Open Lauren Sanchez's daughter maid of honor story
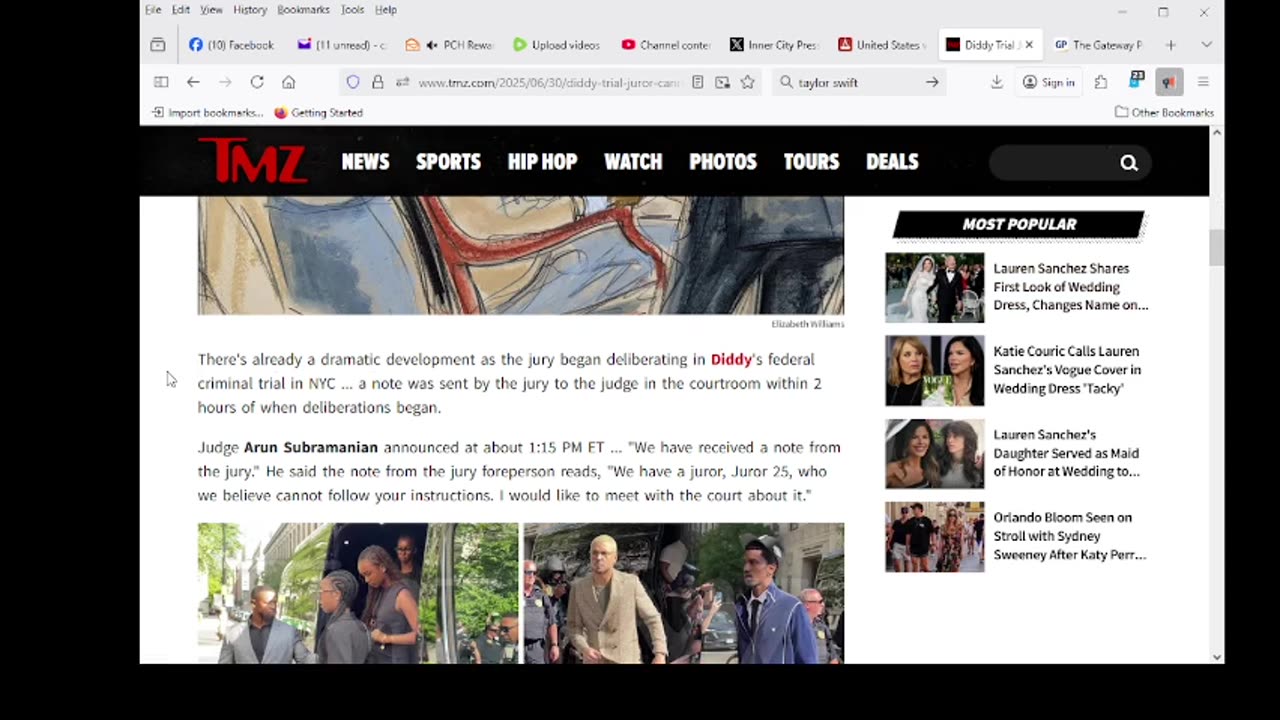1280x720 pixels. coord(1017,454)
